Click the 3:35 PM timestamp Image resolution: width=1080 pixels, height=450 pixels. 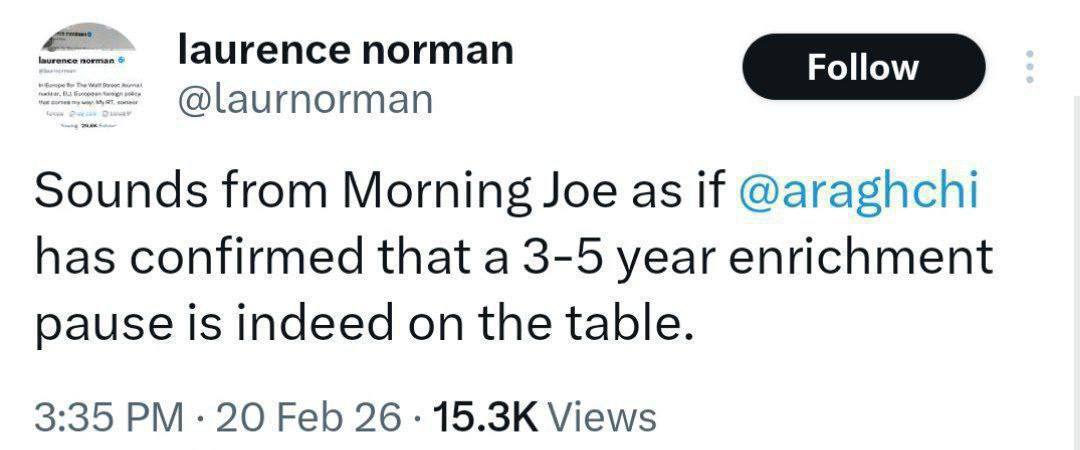tap(108, 417)
